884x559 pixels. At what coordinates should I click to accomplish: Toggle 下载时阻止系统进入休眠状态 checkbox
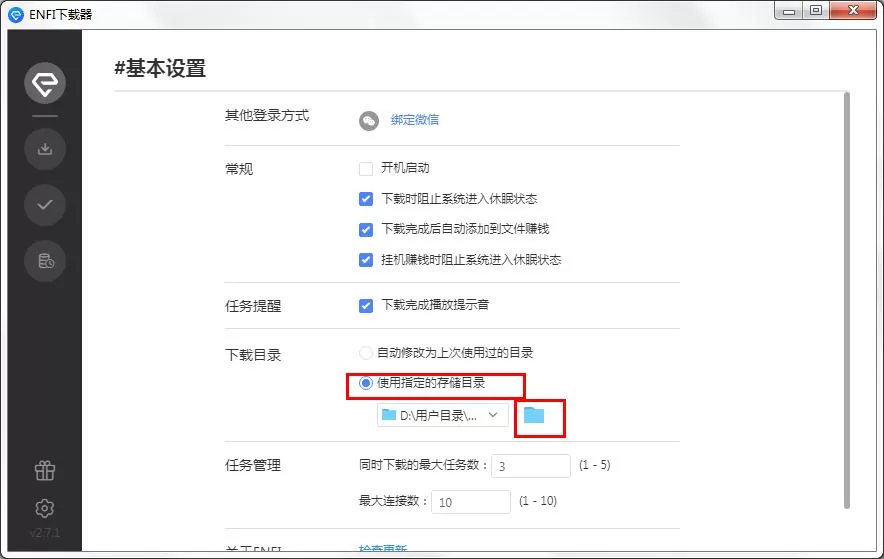[366, 199]
